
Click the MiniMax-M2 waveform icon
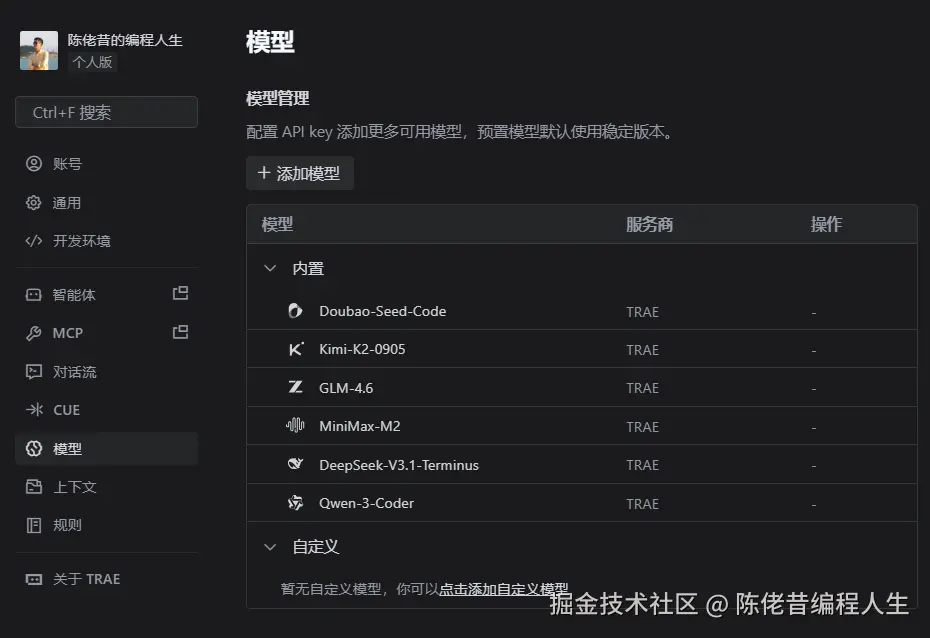pyautogui.click(x=295, y=425)
